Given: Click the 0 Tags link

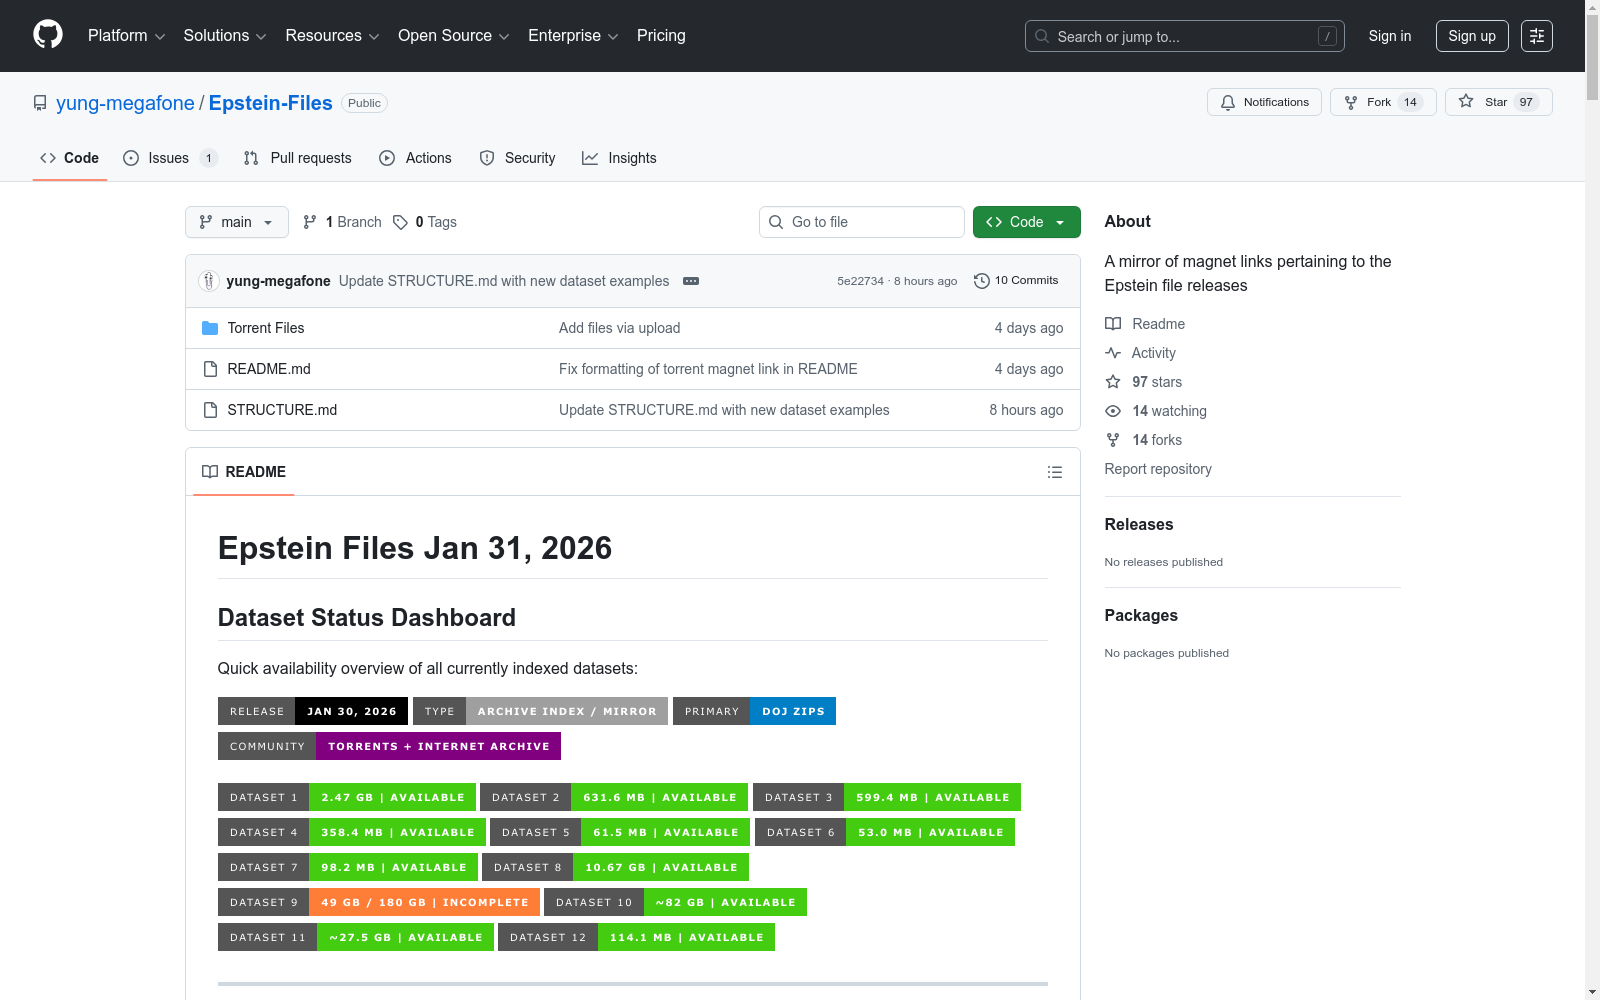Looking at the screenshot, I should pos(425,222).
